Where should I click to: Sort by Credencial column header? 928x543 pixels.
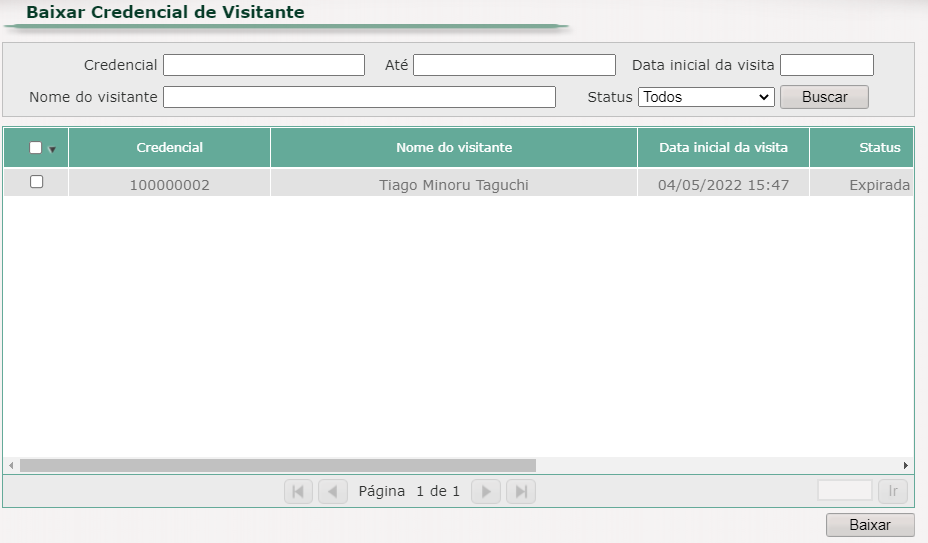tap(169, 147)
